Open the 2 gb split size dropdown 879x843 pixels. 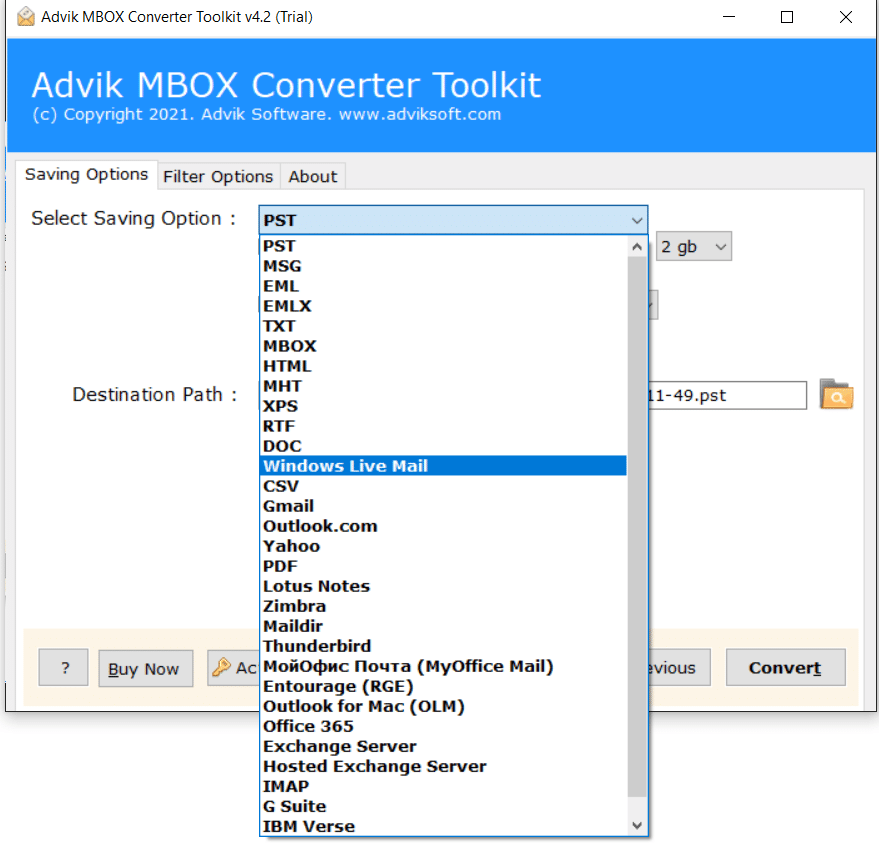tap(693, 247)
